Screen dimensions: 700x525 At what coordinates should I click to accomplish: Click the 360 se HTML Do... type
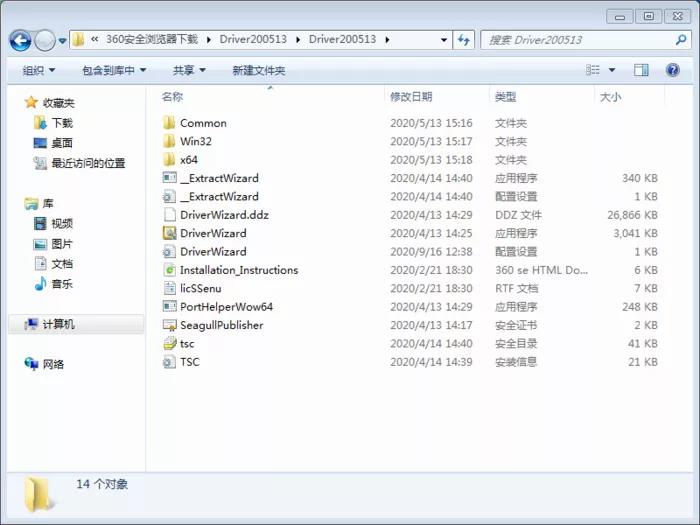(x=541, y=270)
